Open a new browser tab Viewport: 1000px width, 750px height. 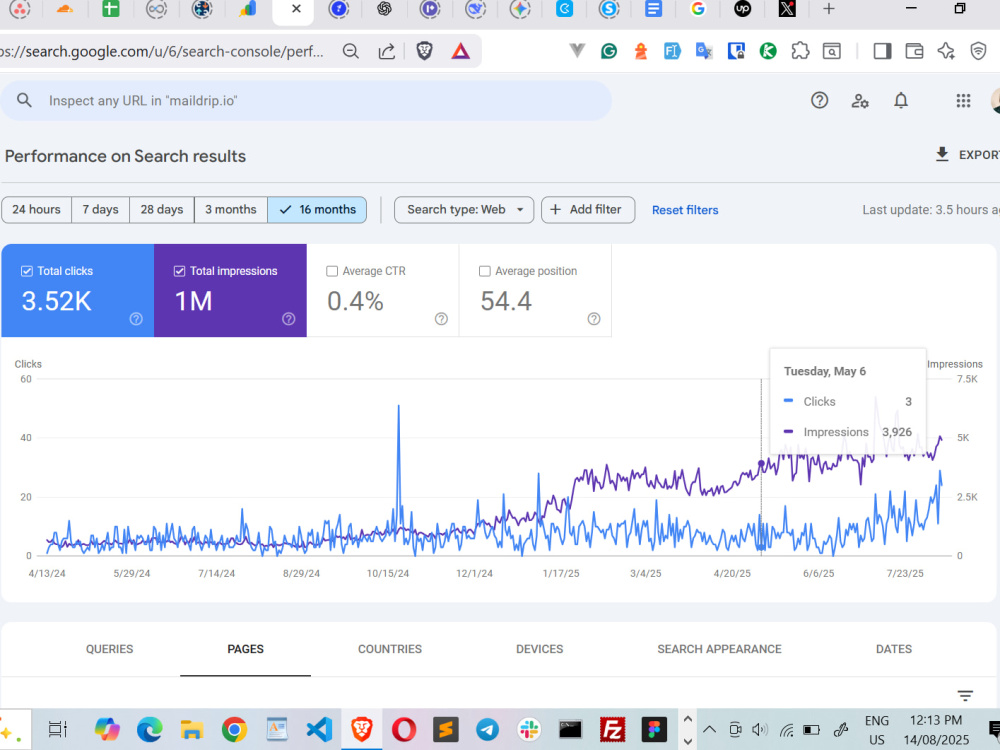[828, 9]
